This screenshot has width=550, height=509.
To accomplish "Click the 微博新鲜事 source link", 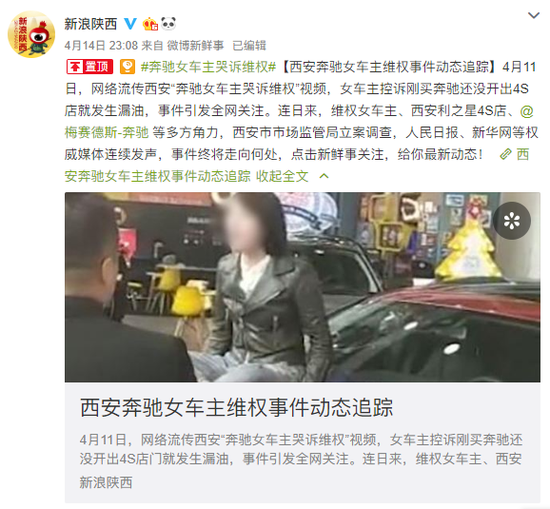I will [195, 45].
